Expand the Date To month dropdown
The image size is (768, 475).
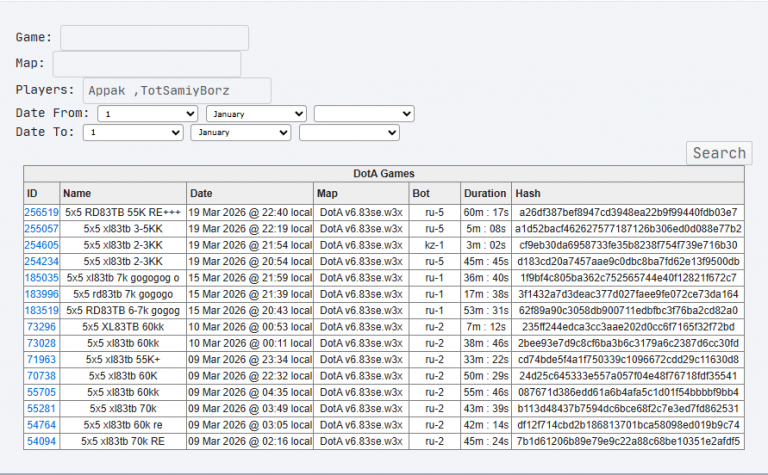coord(241,133)
